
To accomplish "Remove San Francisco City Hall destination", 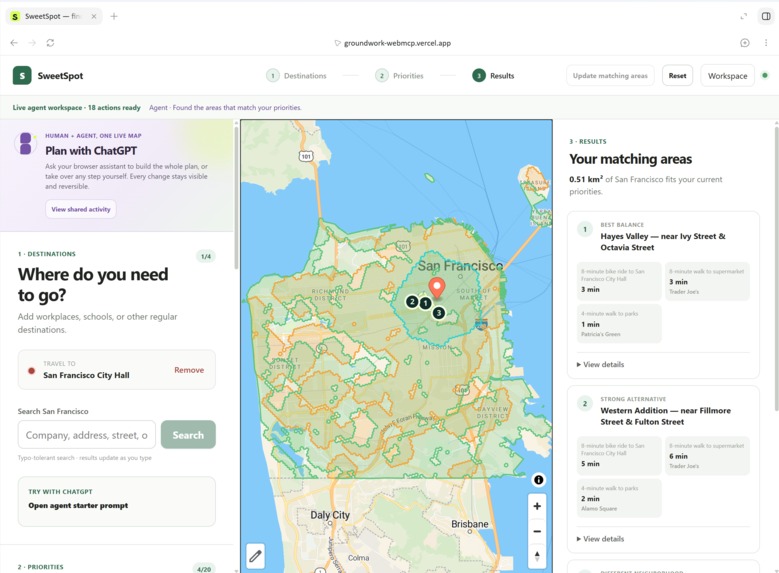I will tap(189, 370).
